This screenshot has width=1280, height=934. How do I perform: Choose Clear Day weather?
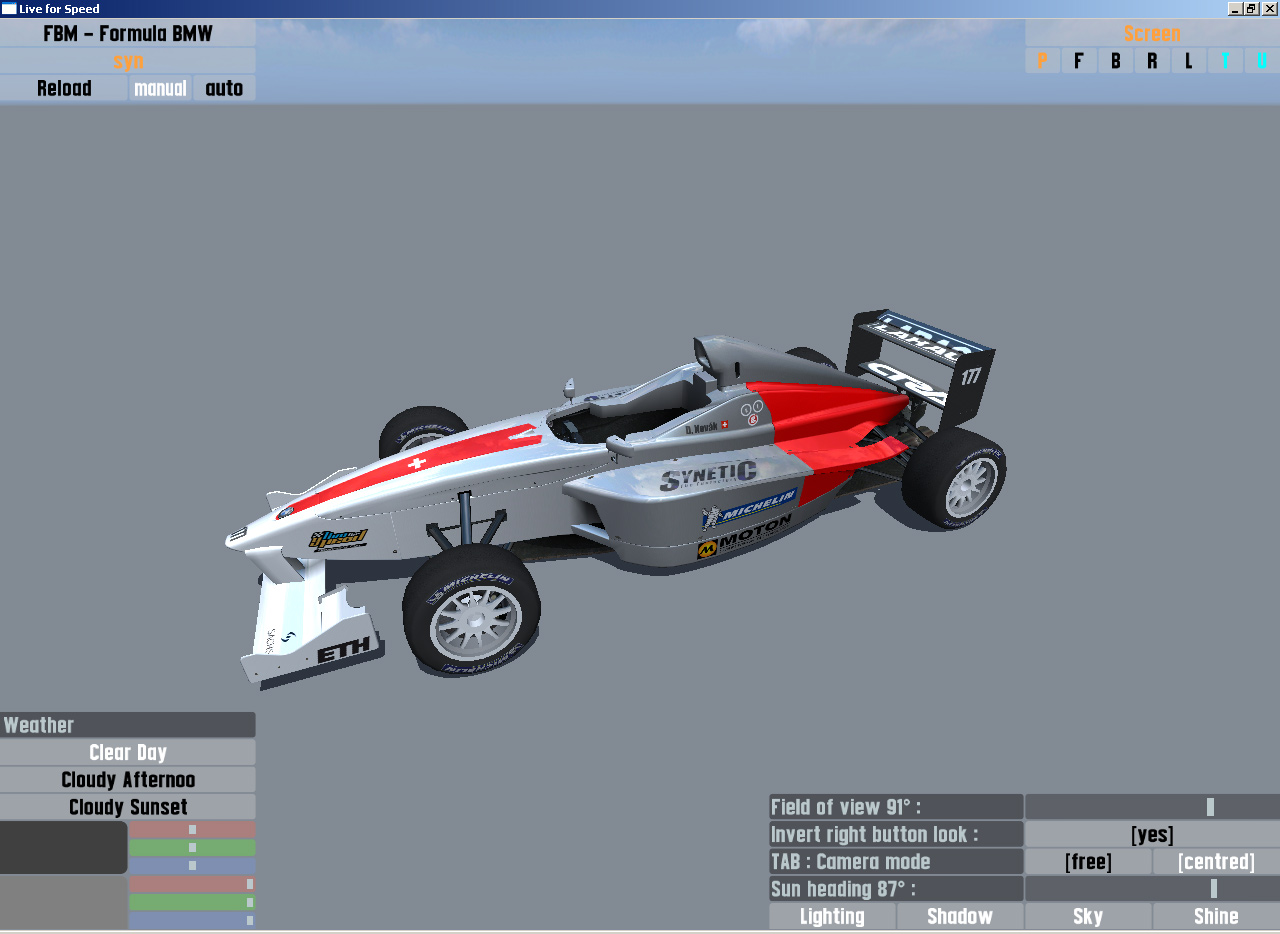[x=128, y=752]
